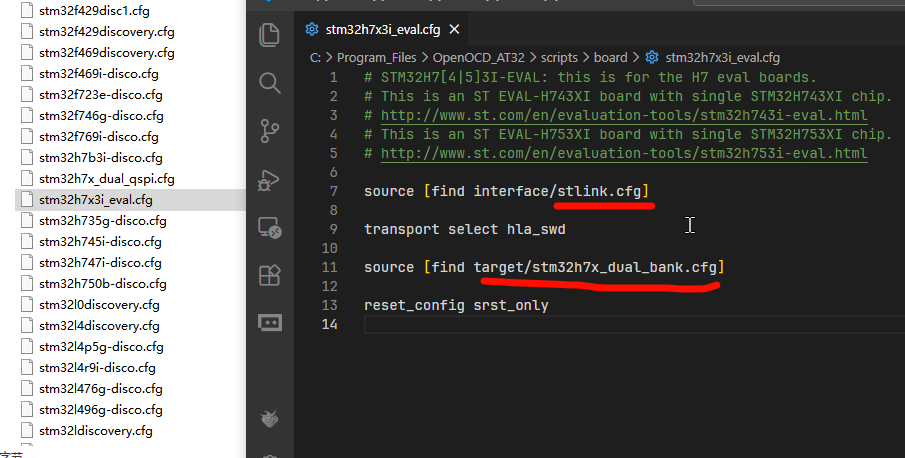
Task: Click the panel icon below Extensions
Action: tap(269, 322)
